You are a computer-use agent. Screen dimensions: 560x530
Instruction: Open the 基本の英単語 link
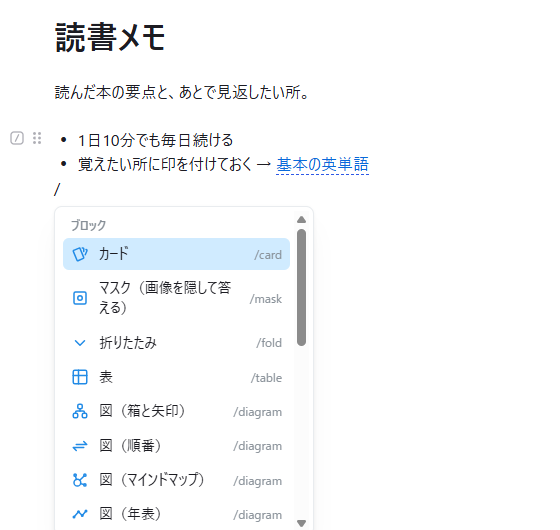322,165
